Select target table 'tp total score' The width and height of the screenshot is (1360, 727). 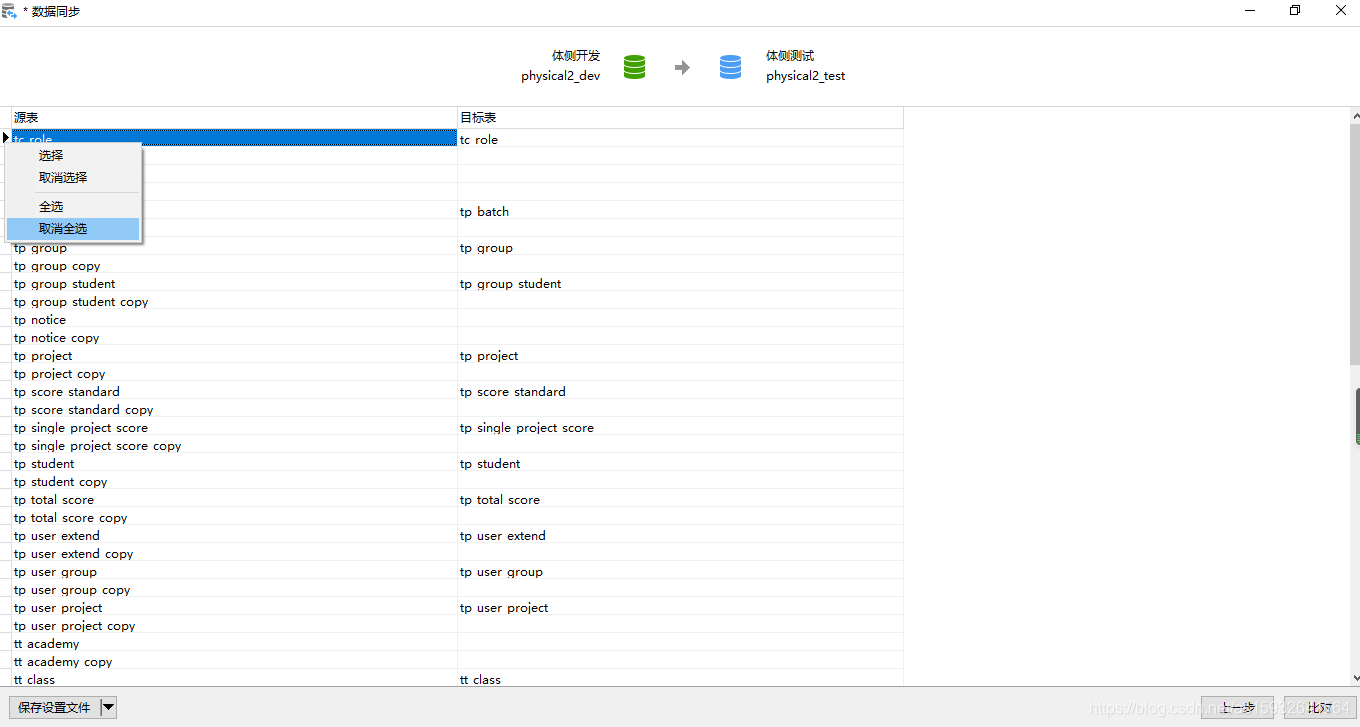(680, 500)
